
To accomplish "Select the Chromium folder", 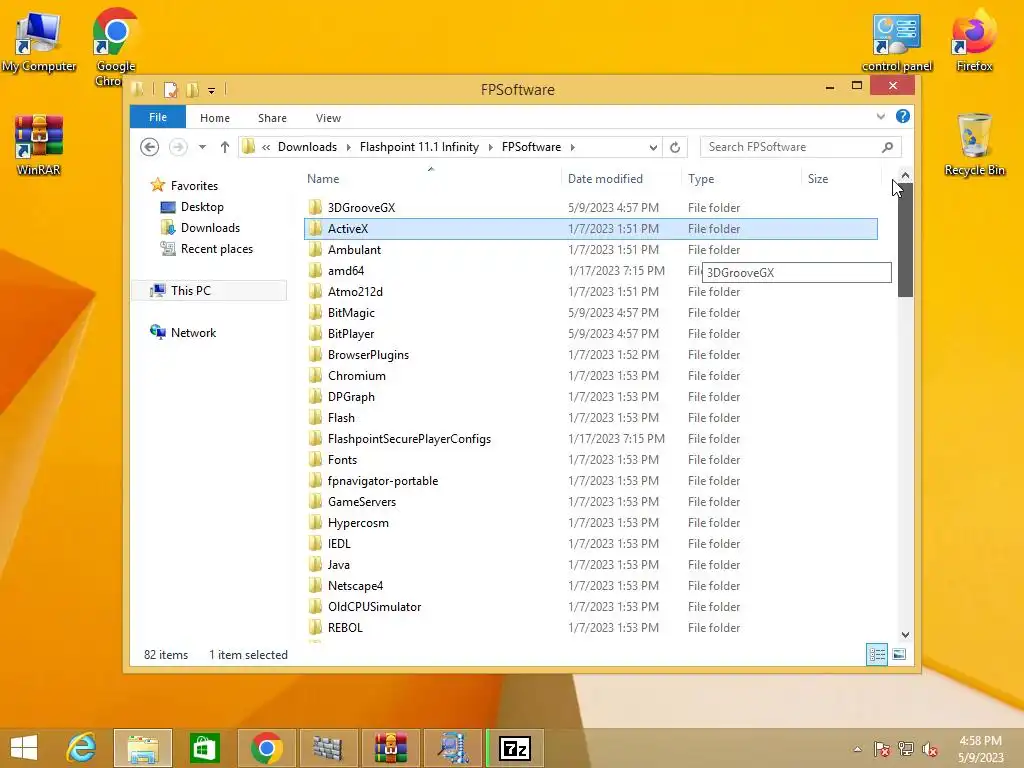I will (590, 376).
